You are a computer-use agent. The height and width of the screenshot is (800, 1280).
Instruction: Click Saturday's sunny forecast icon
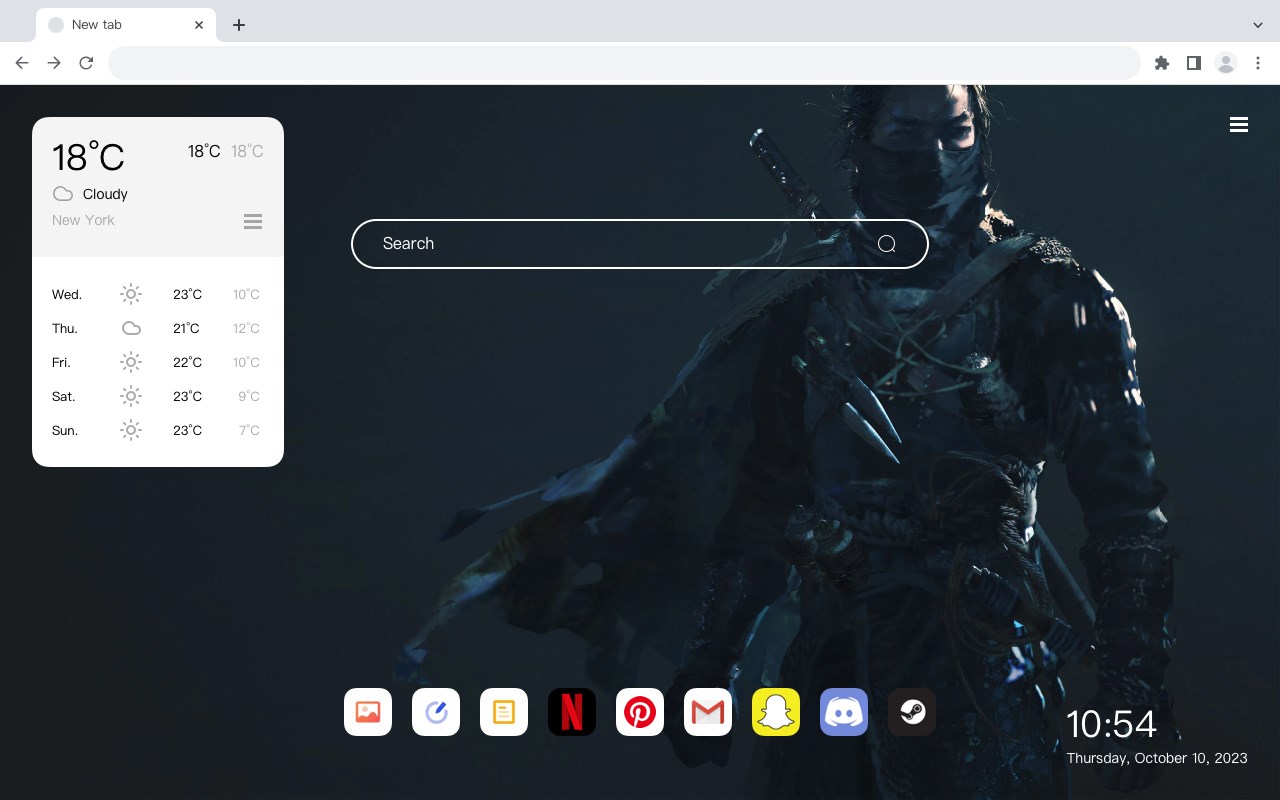[x=131, y=396]
